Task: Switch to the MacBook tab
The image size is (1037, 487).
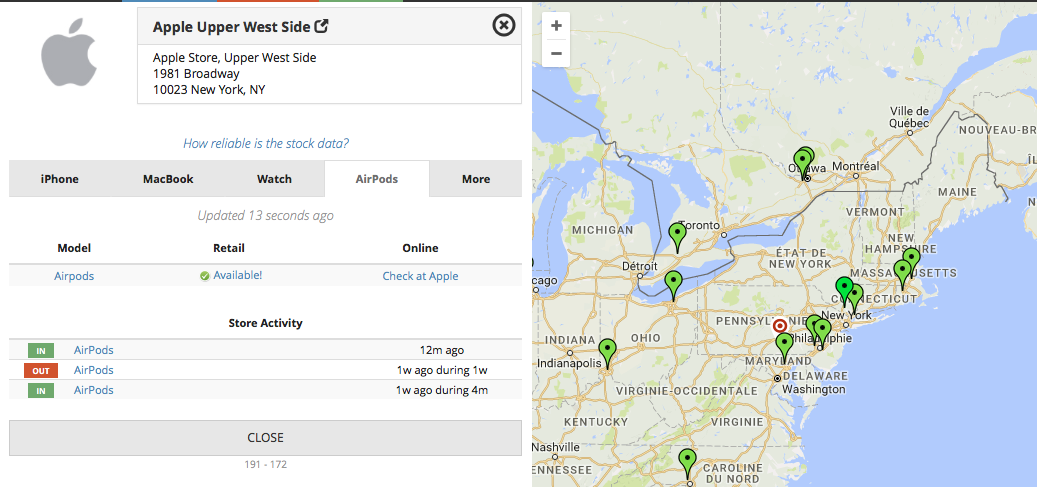Action: tap(168, 179)
